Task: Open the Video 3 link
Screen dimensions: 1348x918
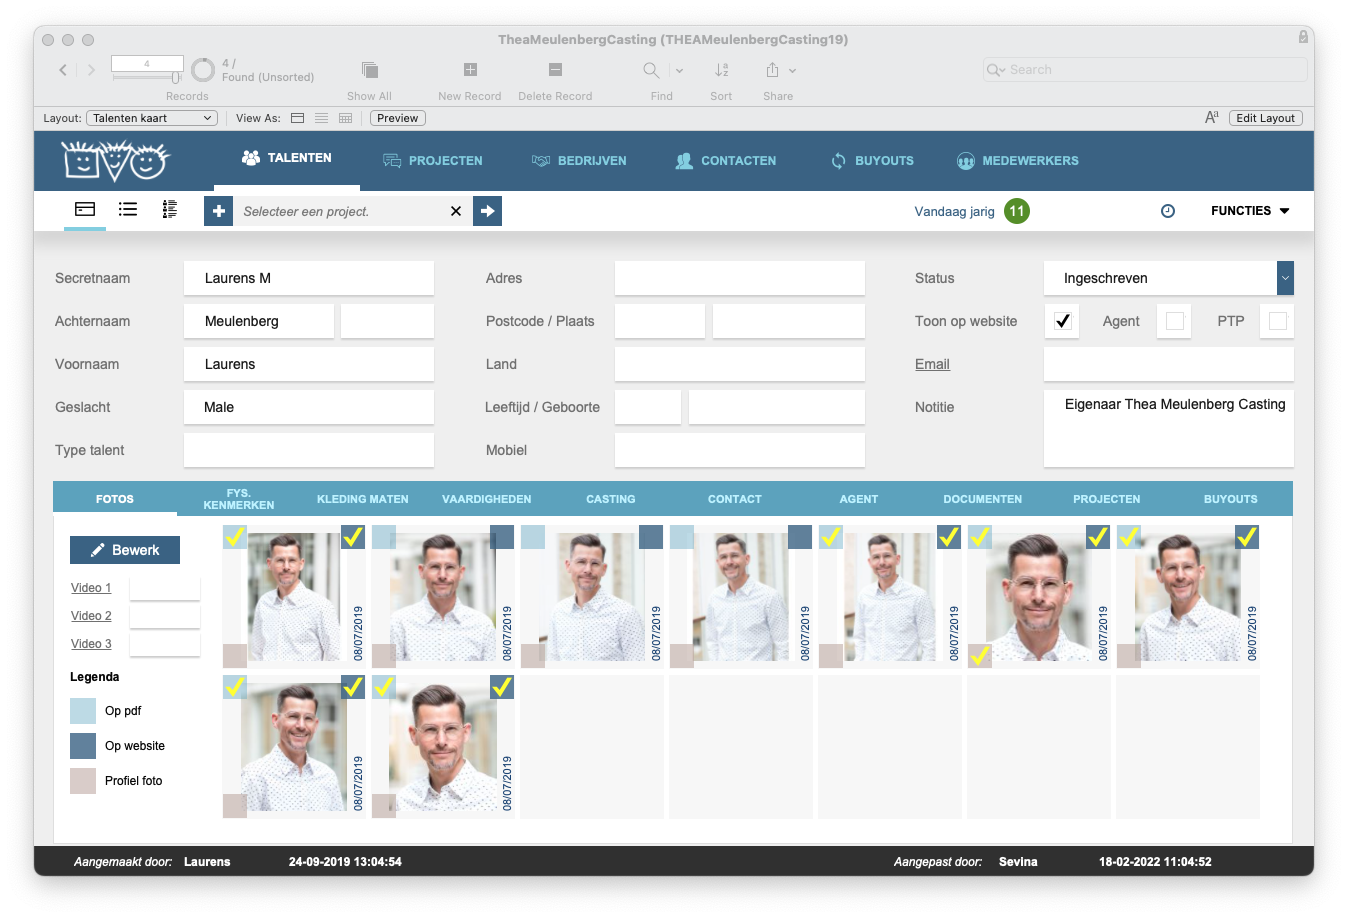Action: click(91, 644)
